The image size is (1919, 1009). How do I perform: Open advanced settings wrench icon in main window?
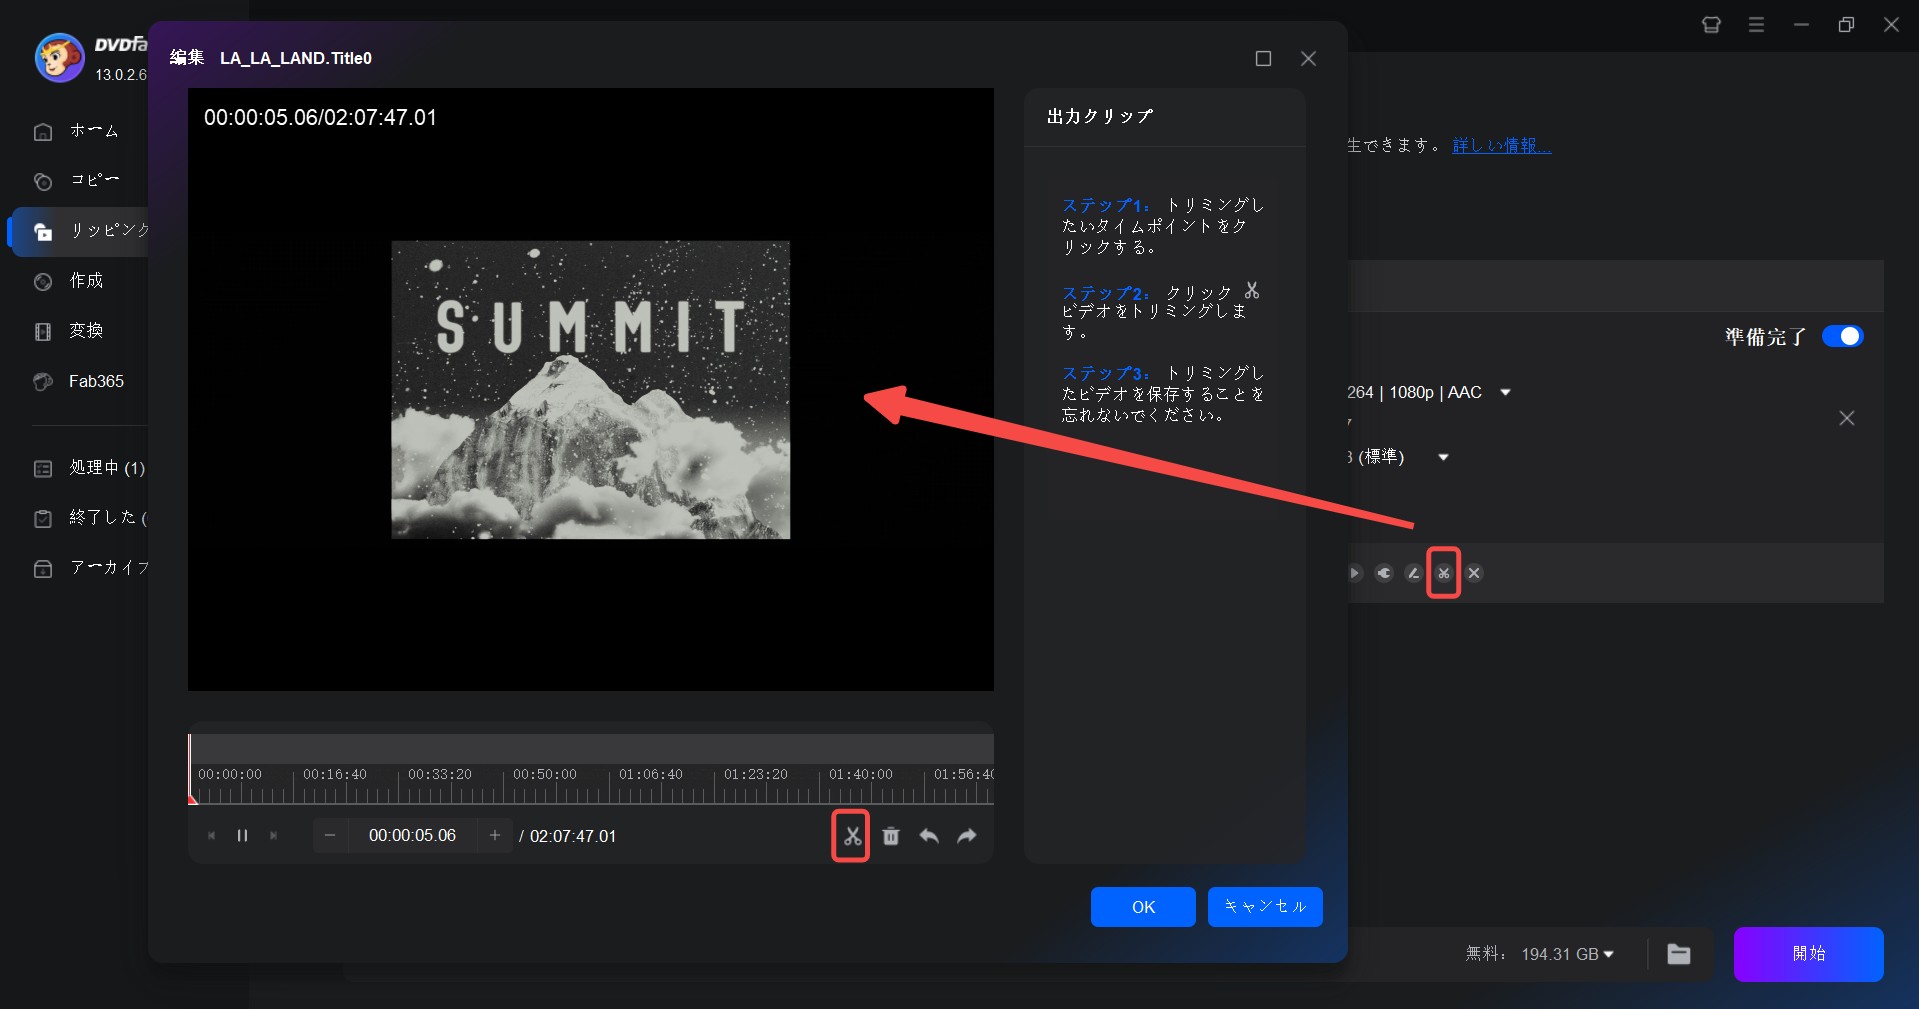point(1384,573)
